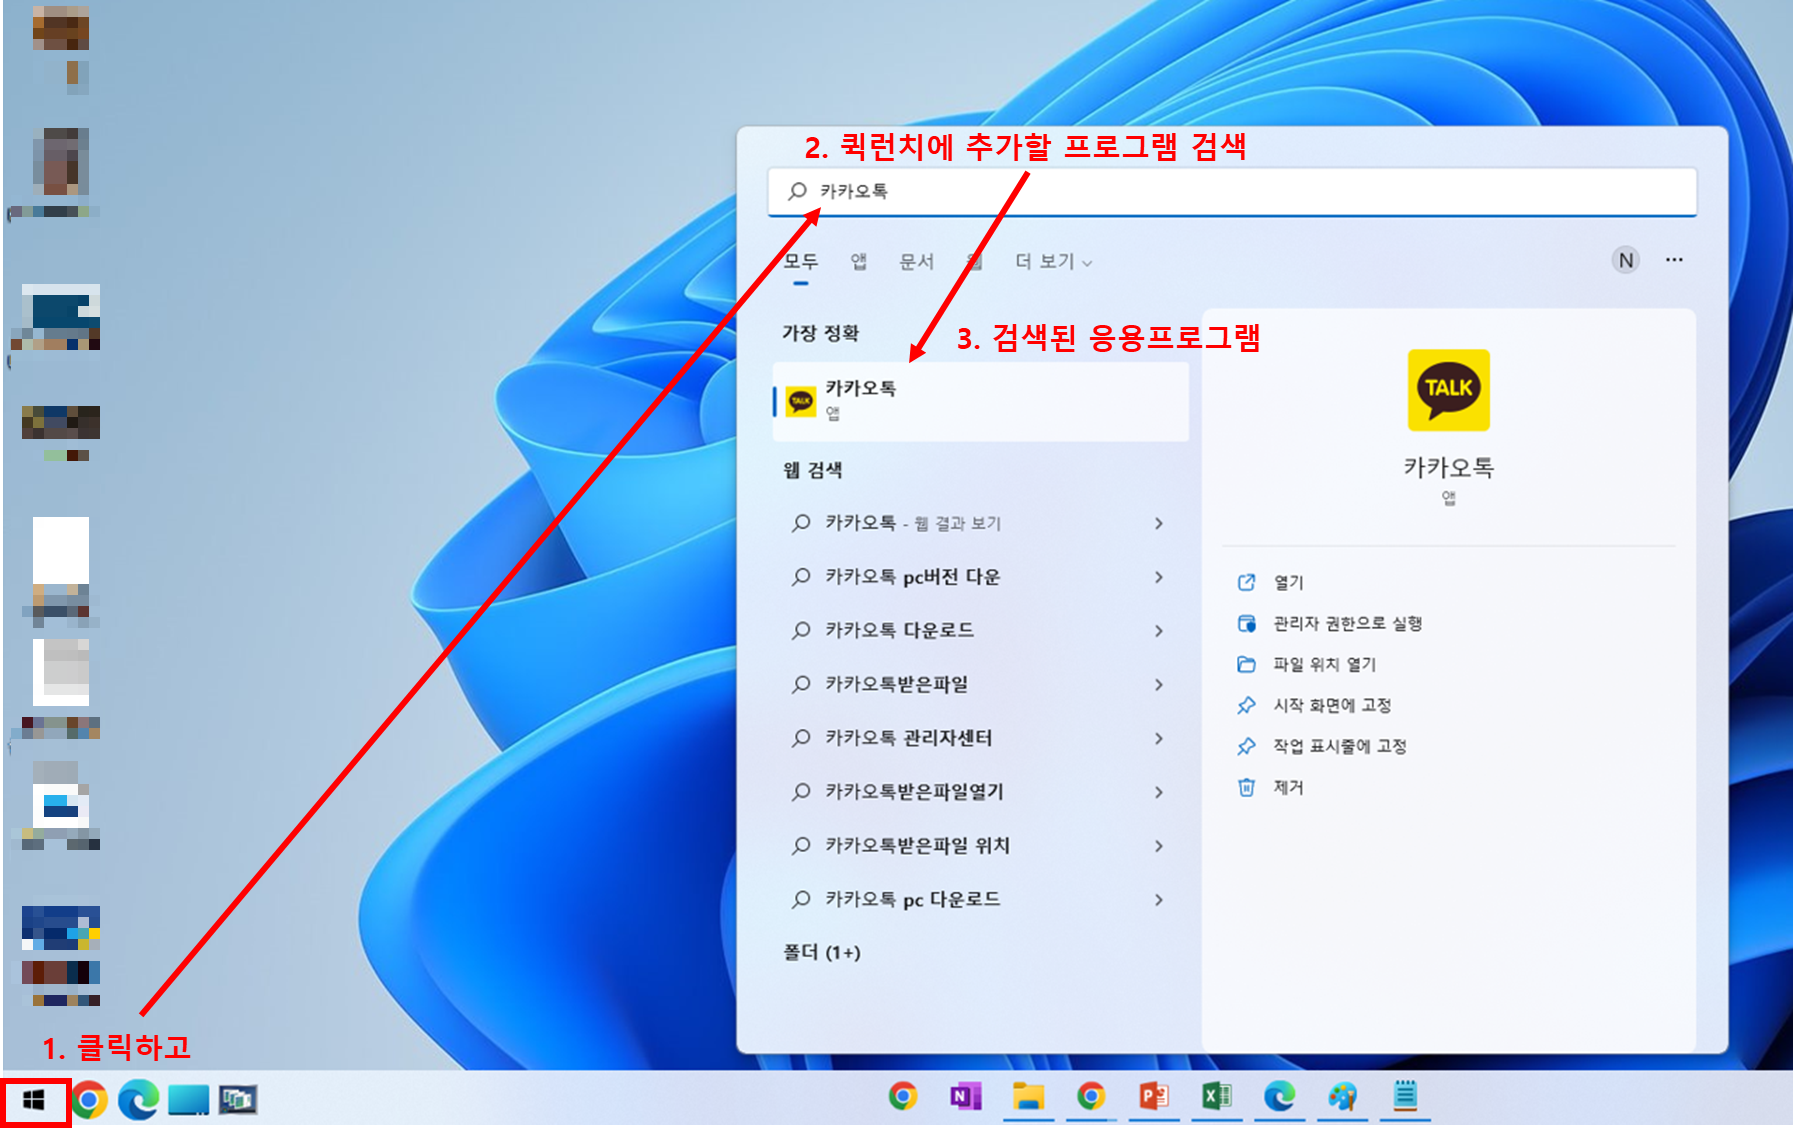Expand chevron for 카카오톡 pc버전 다운
This screenshot has height=1128, width=1793.
(1159, 577)
